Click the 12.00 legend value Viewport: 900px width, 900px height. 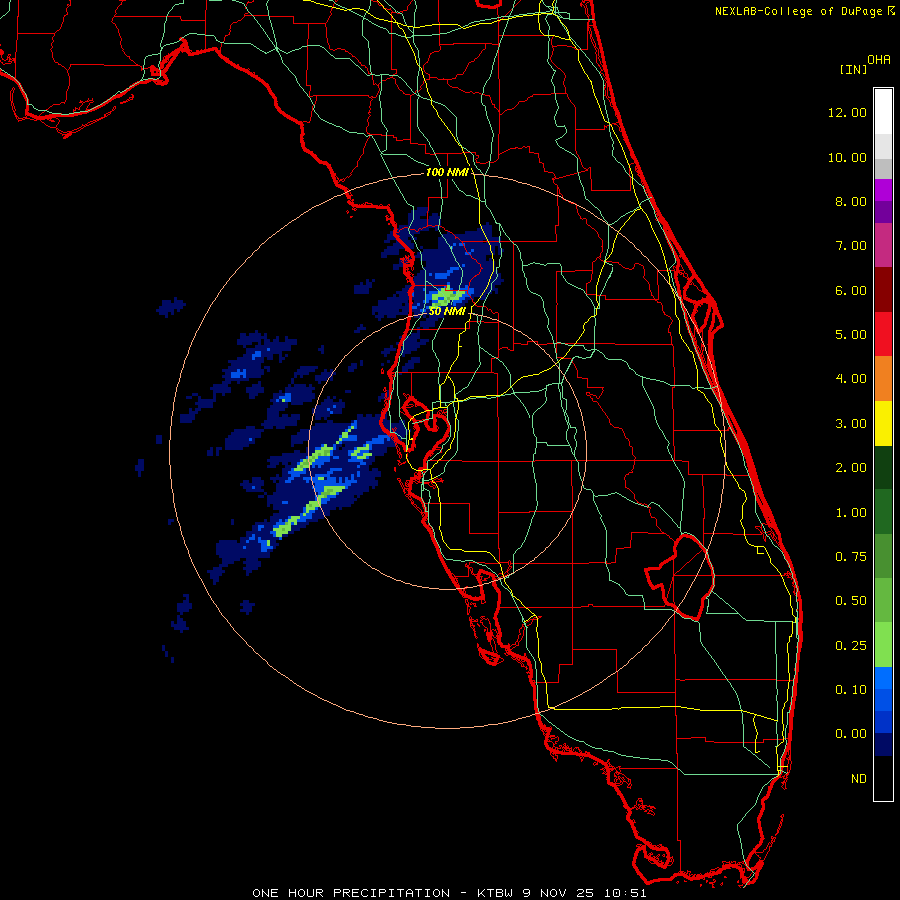click(847, 112)
